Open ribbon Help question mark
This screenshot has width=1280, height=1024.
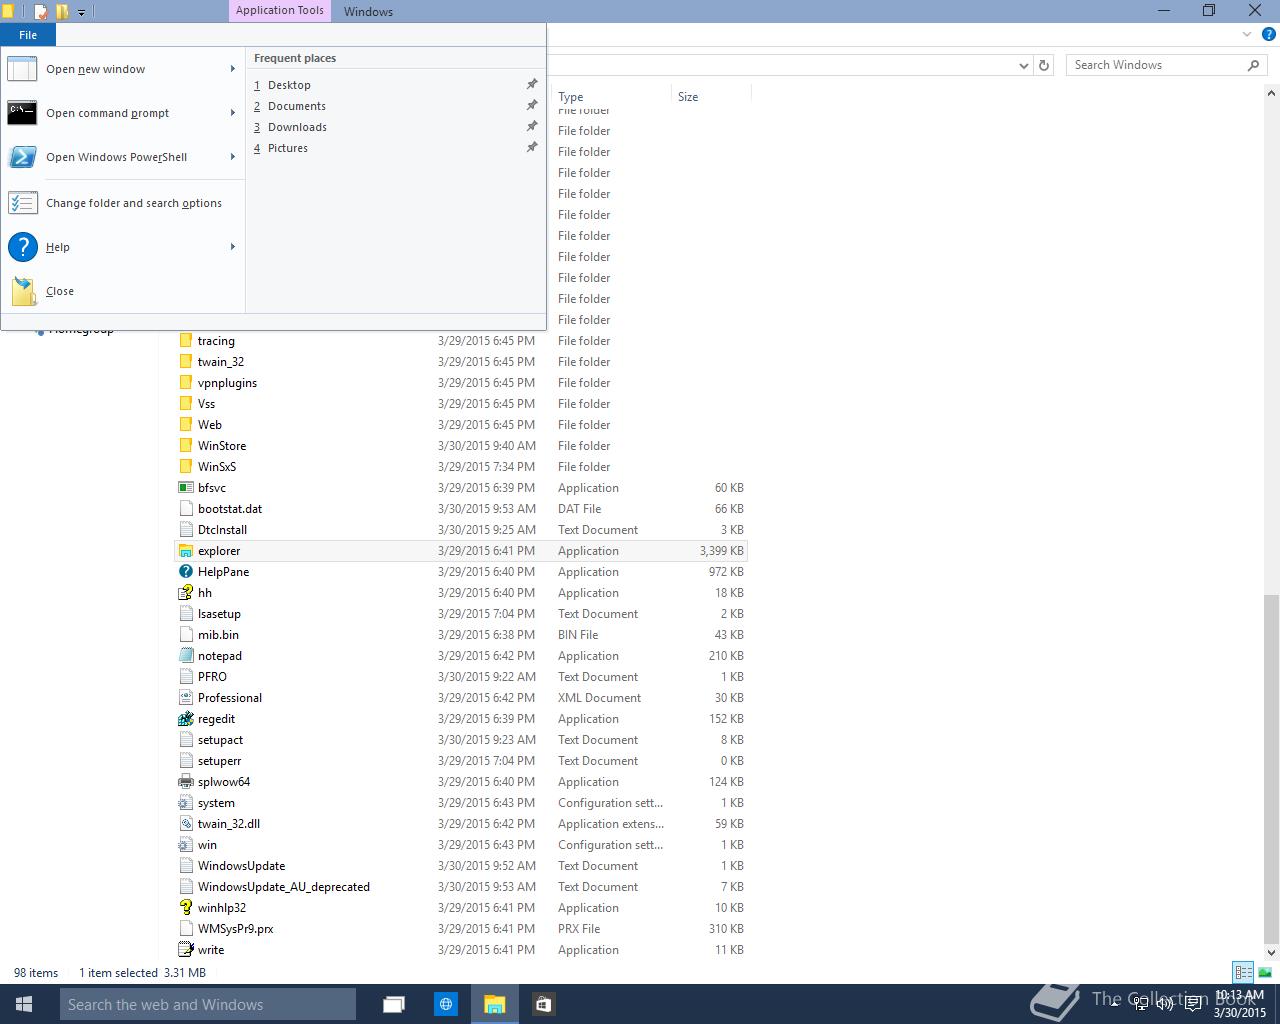pyautogui.click(x=1269, y=34)
